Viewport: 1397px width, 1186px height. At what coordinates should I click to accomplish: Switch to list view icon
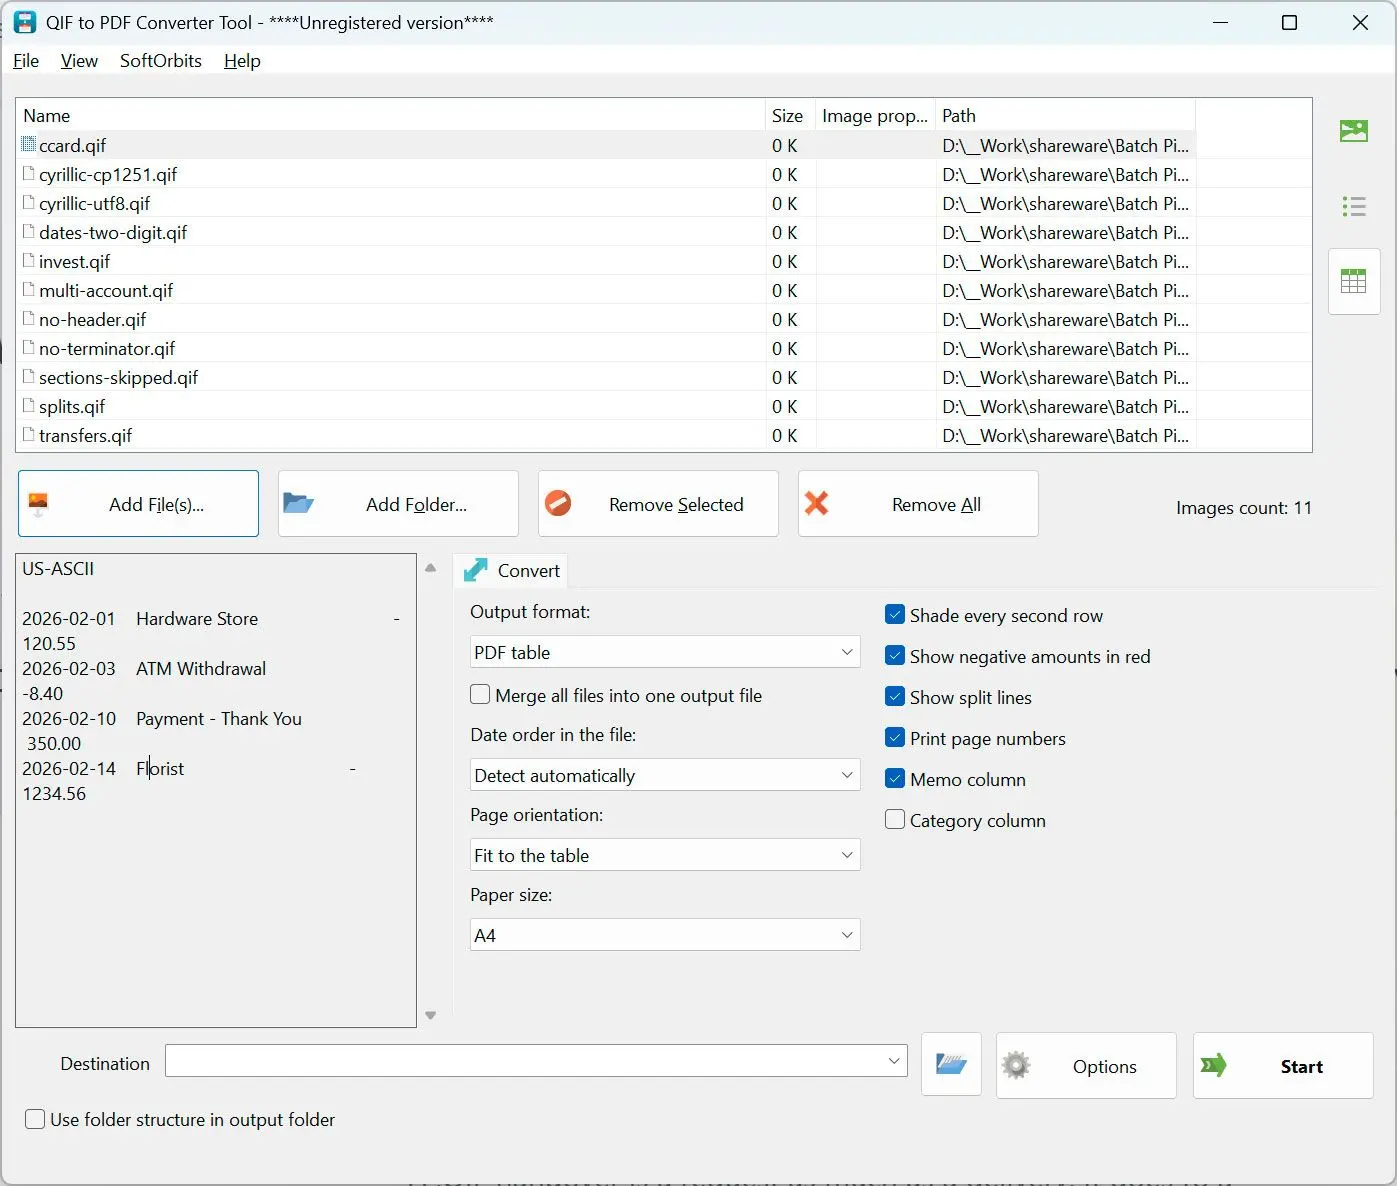point(1354,207)
